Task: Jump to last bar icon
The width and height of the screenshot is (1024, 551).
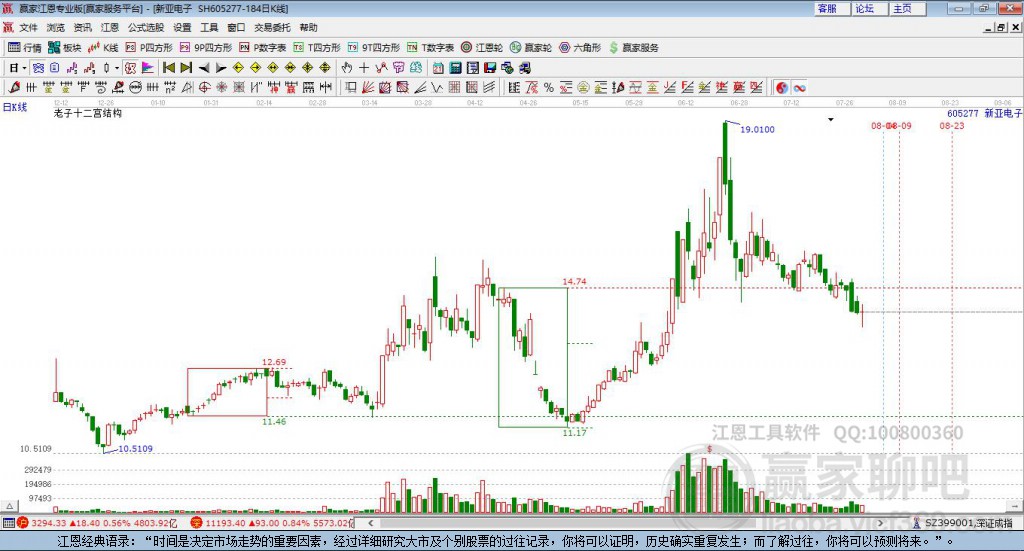Action: (x=186, y=68)
